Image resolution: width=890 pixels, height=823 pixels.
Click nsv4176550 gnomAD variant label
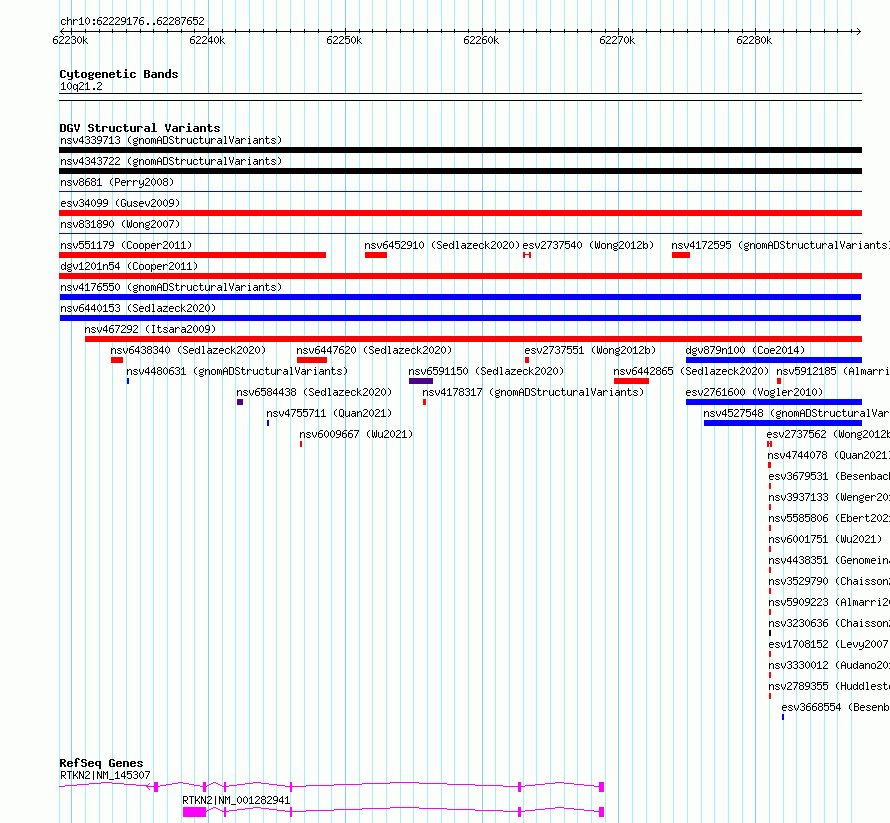[x=171, y=287]
